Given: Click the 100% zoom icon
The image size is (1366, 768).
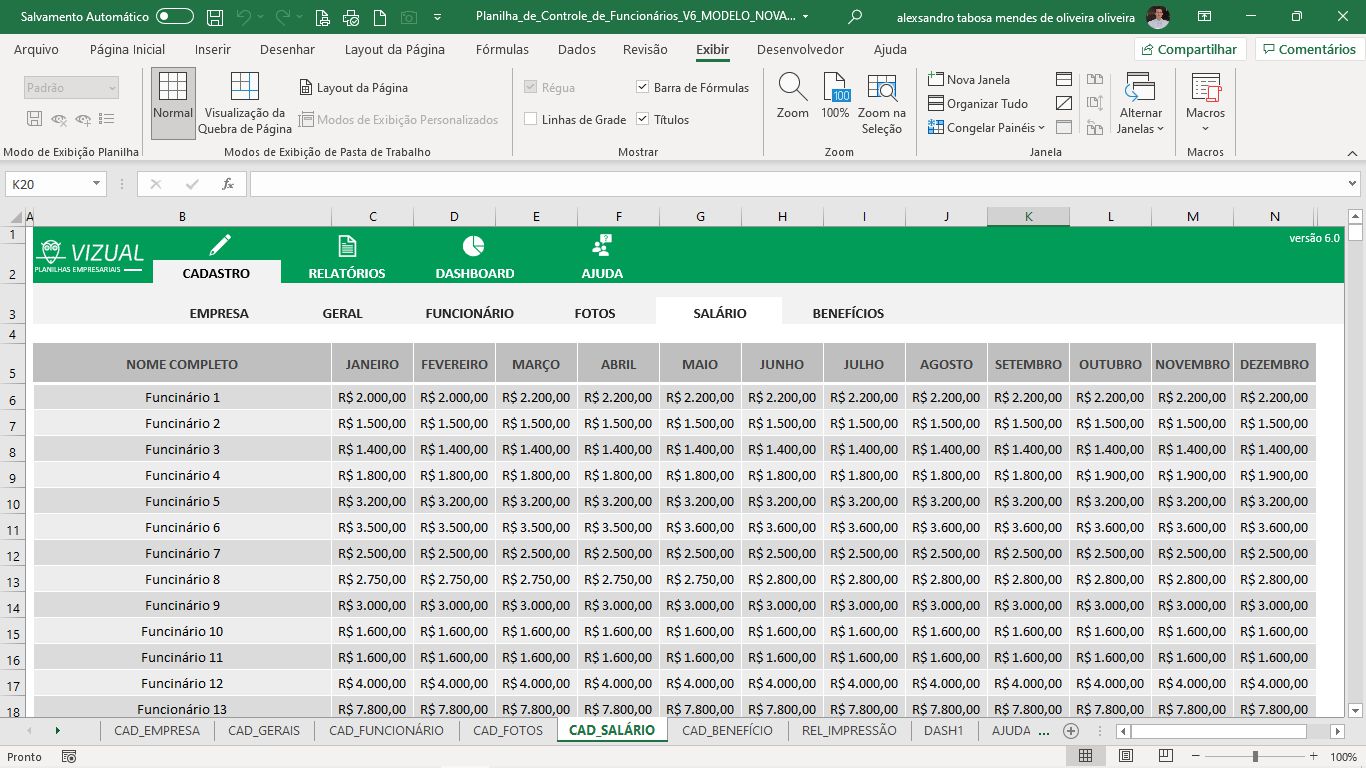Looking at the screenshot, I should [x=835, y=88].
